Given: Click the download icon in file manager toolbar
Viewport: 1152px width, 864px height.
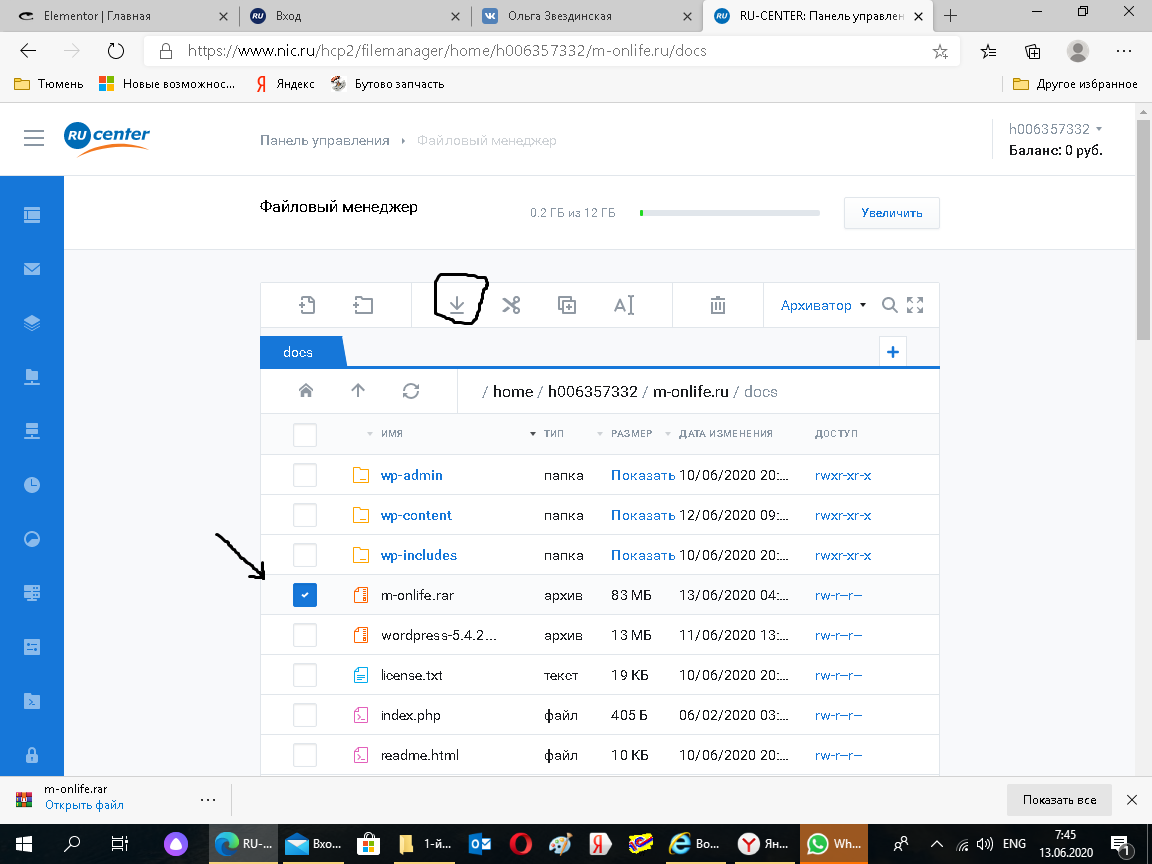Looking at the screenshot, I should pyautogui.click(x=457, y=305).
